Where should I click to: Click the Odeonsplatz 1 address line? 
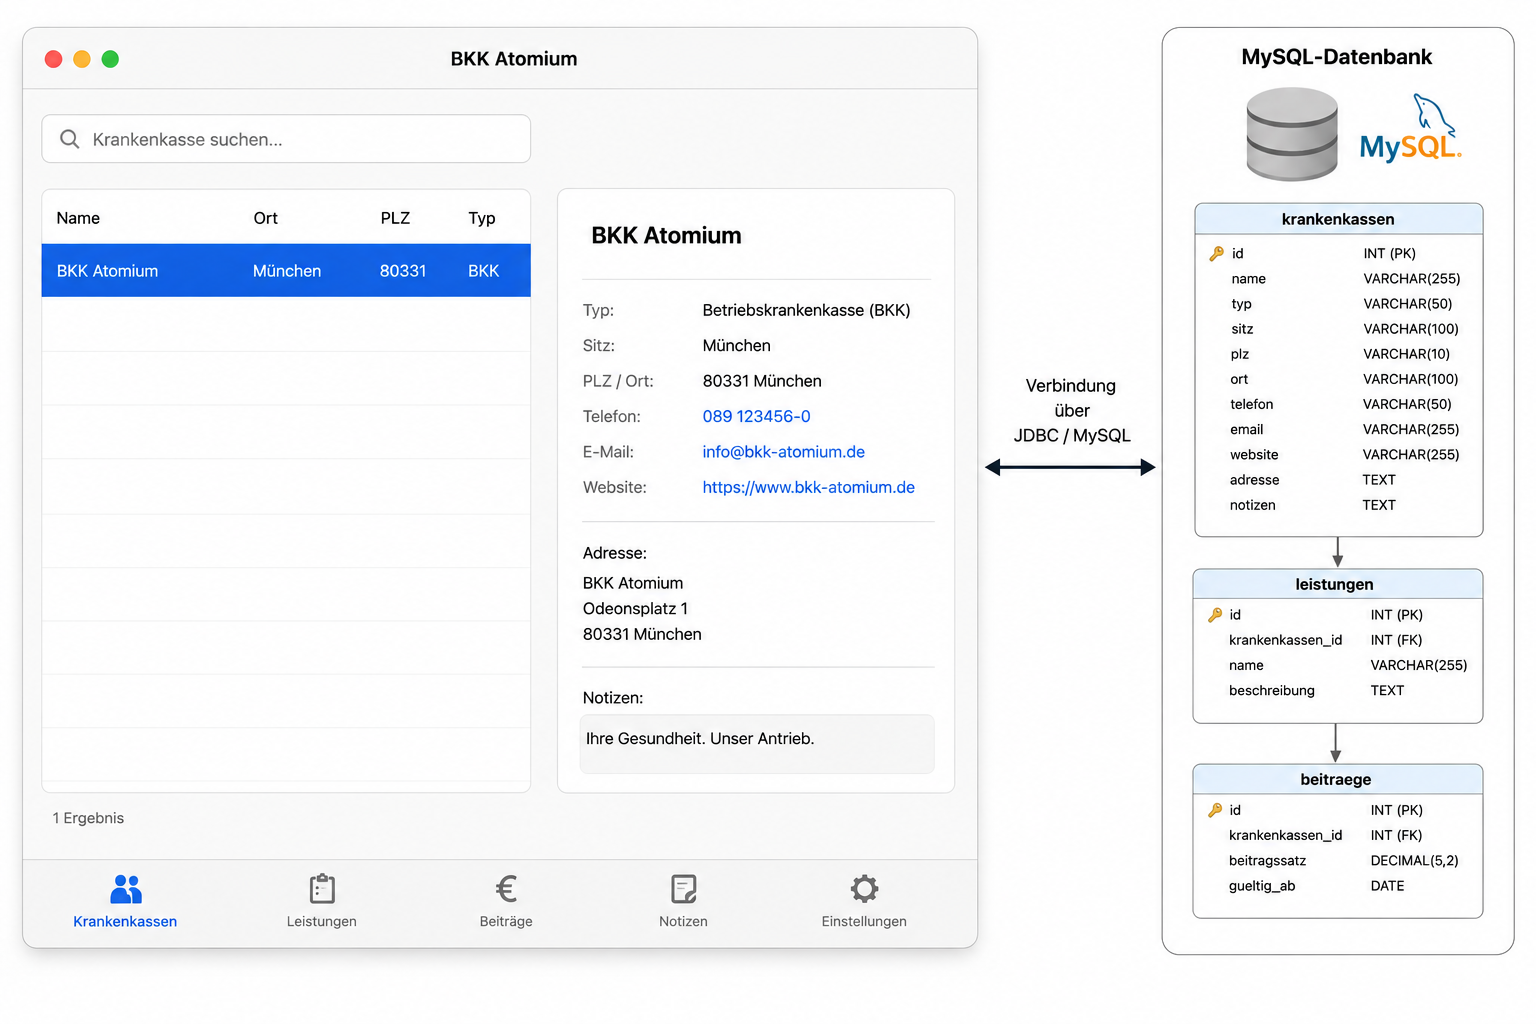pos(635,608)
